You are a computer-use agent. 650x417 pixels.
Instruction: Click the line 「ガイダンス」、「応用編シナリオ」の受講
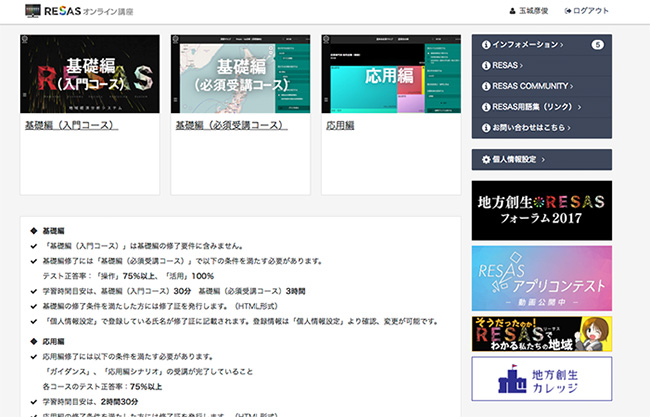(x=148, y=371)
